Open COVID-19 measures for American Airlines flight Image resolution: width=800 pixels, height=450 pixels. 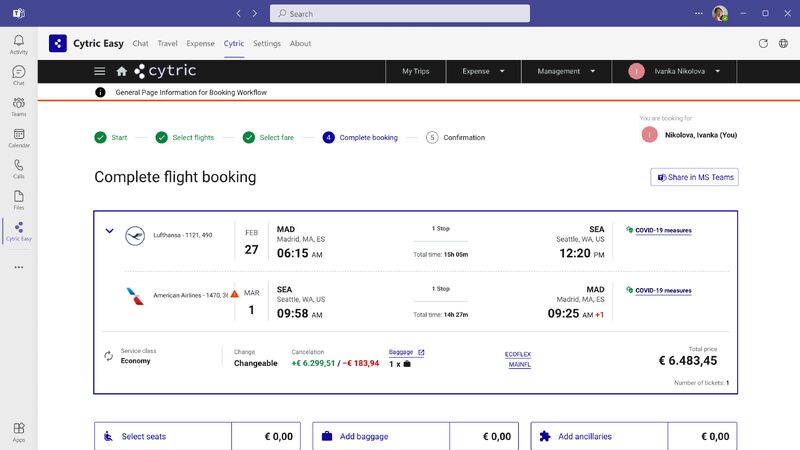point(663,290)
